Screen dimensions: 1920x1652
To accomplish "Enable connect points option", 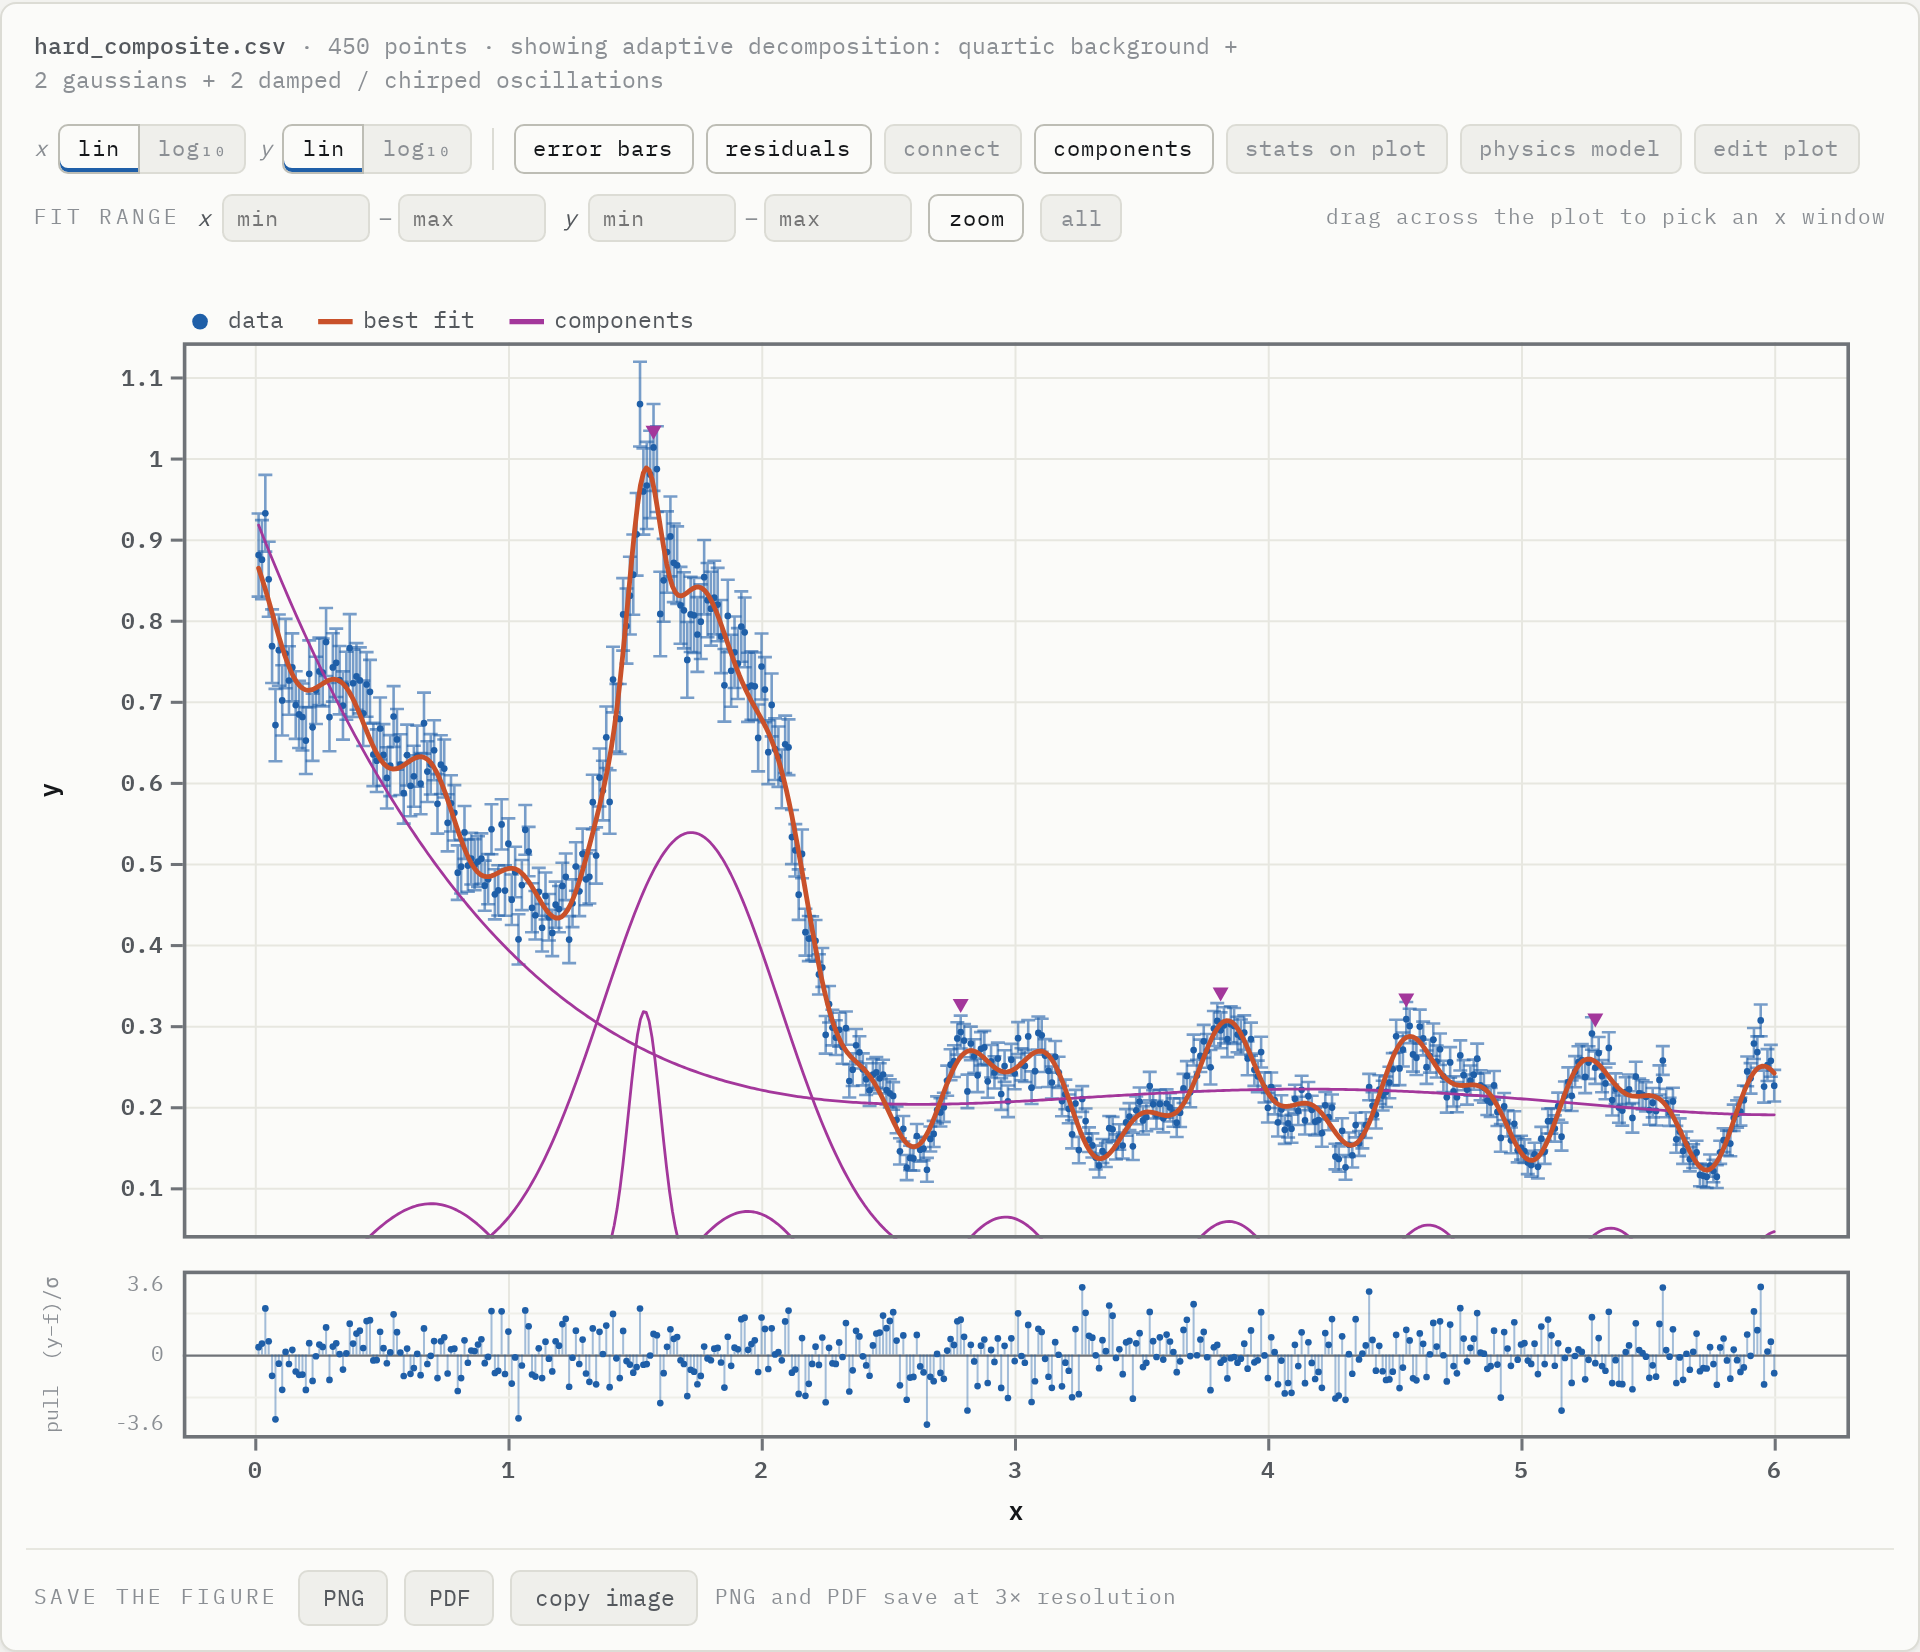I will tap(952, 149).
